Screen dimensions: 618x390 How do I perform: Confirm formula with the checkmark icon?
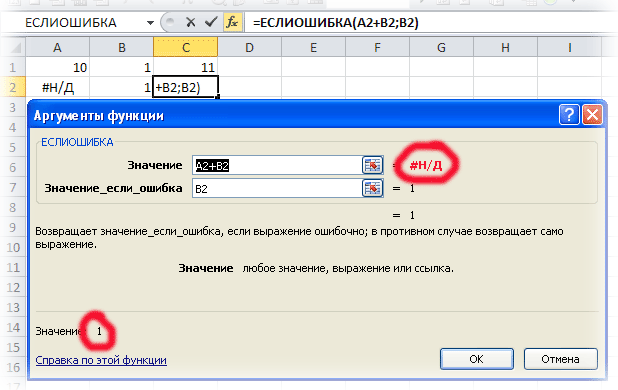(211, 22)
